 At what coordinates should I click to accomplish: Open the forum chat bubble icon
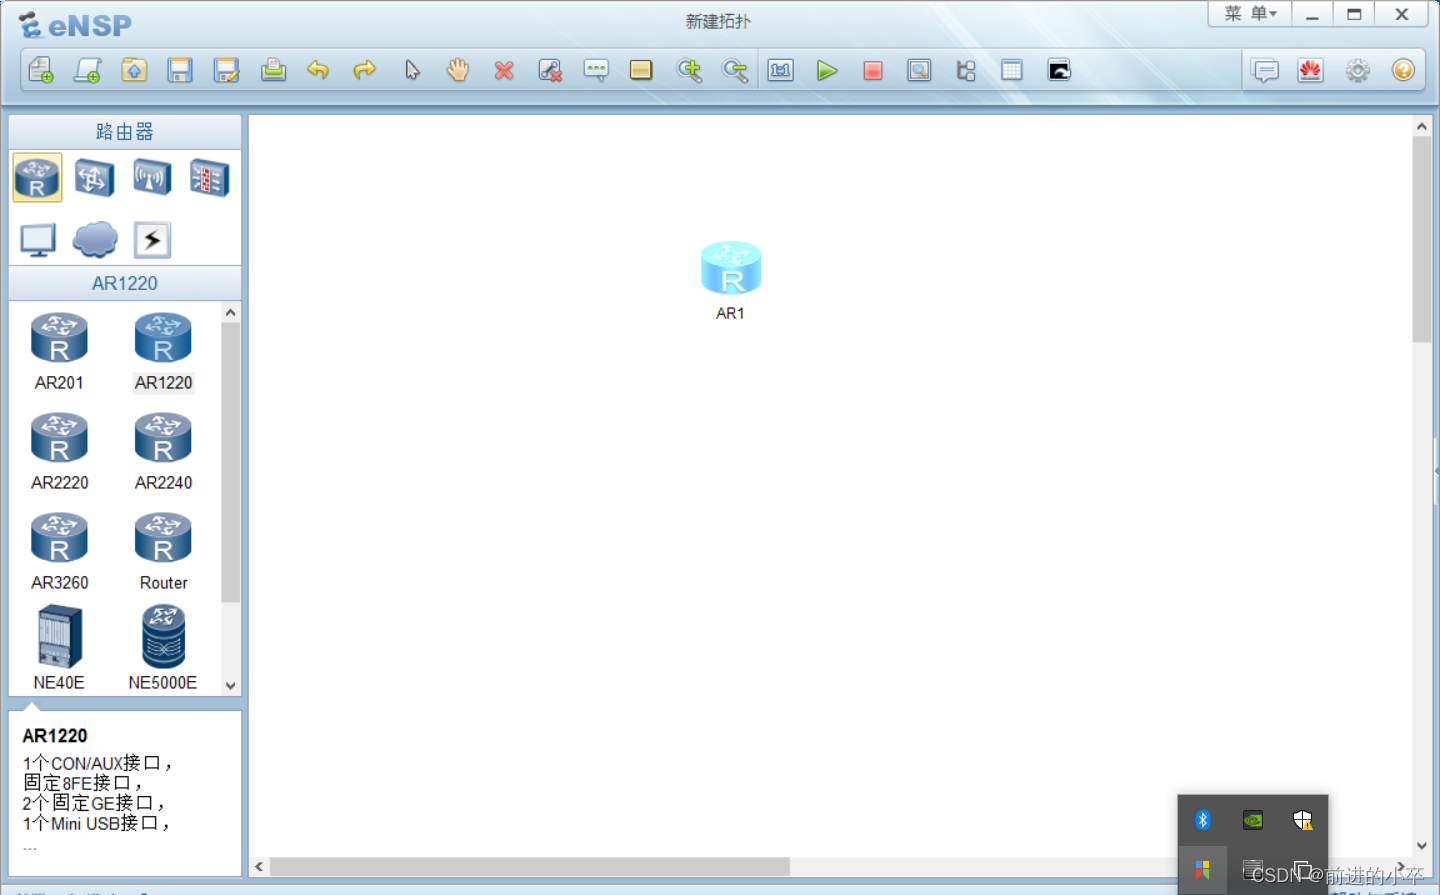click(1266, 70)
